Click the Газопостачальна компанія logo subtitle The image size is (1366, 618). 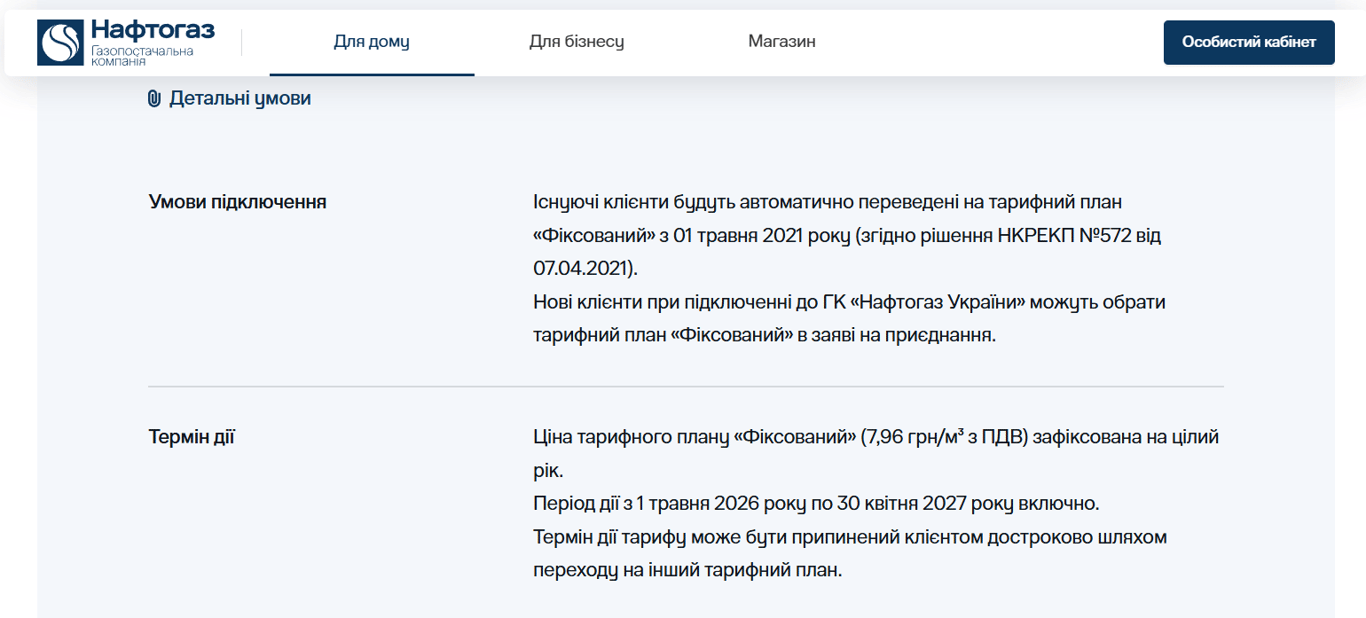point(142,56)
